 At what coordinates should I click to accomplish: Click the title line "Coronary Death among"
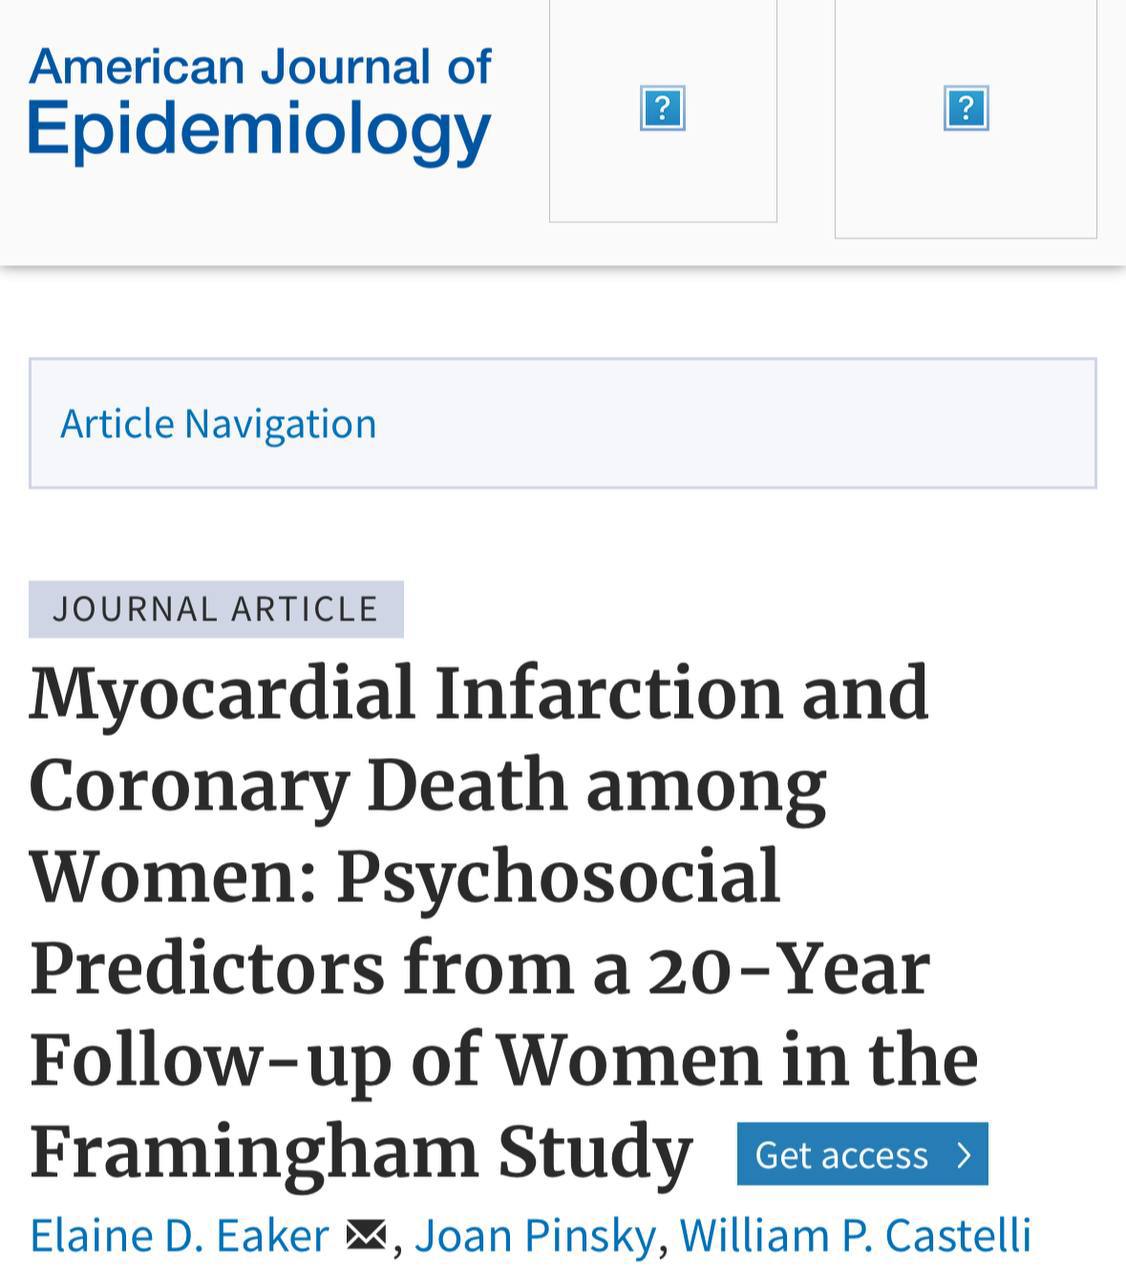pyautogui.click(x=428, y=785)
